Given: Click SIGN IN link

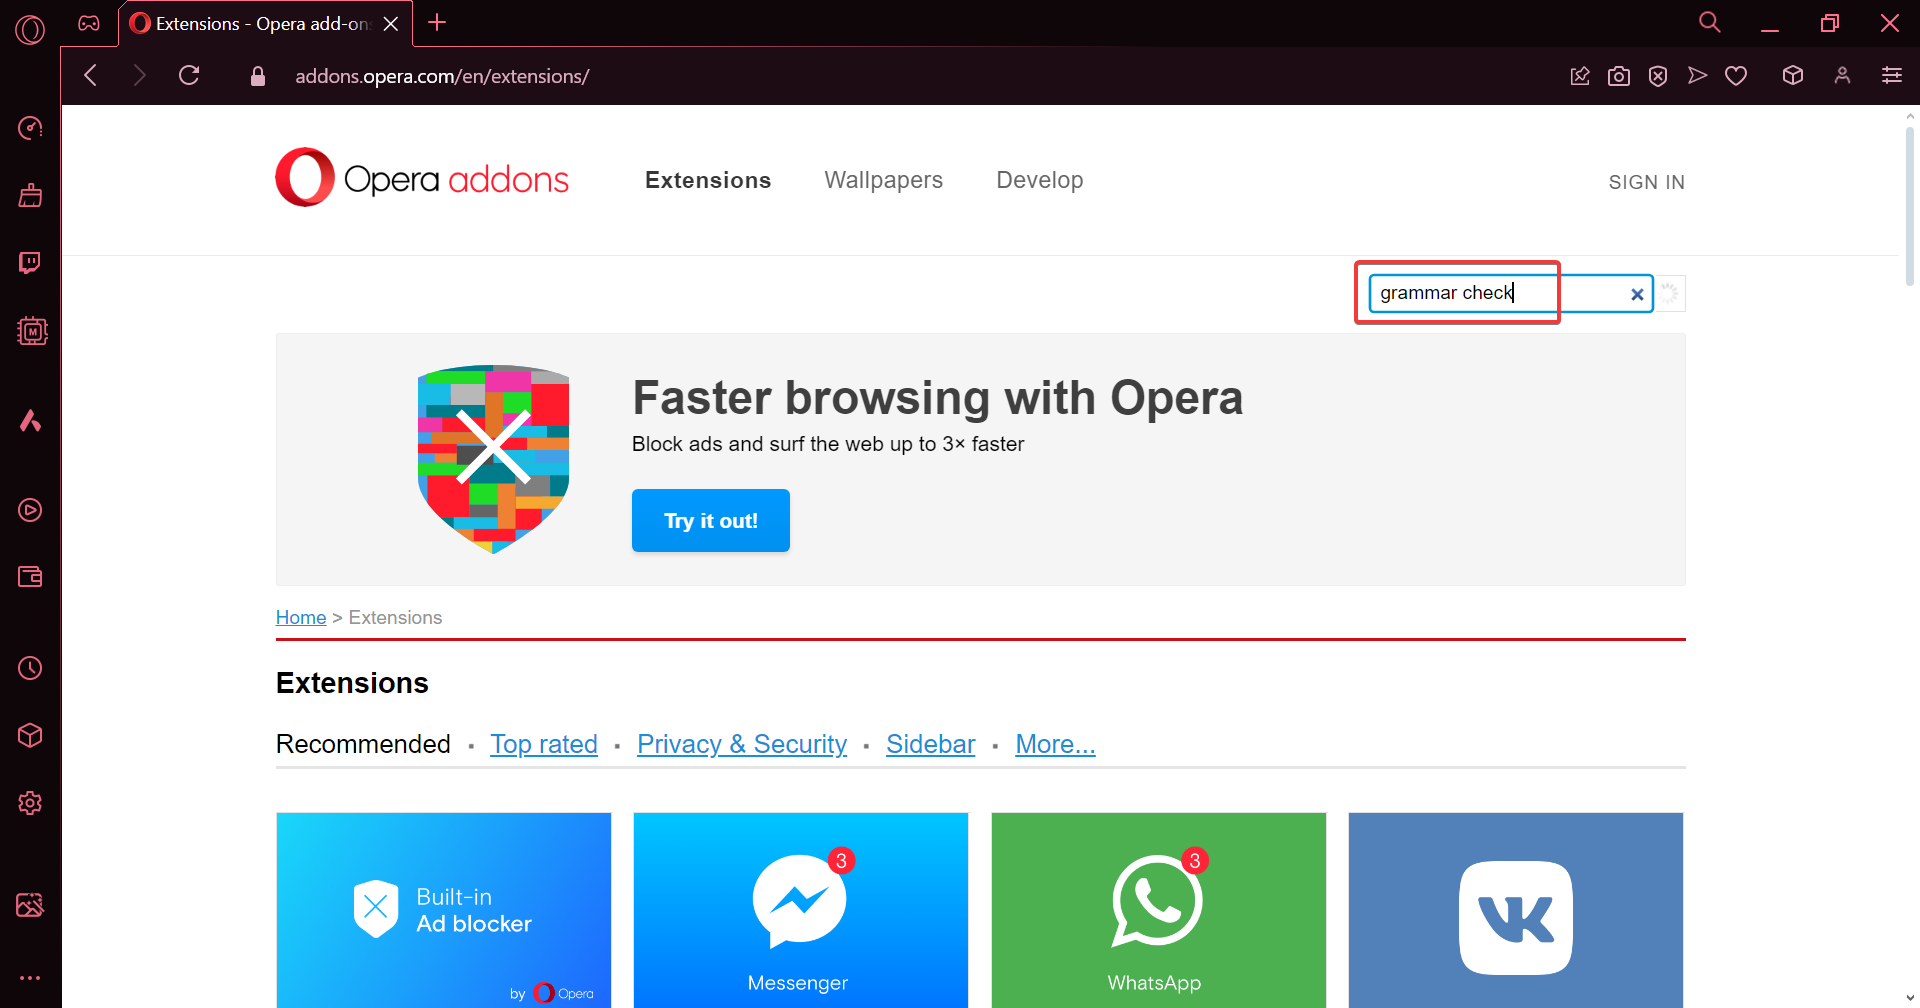Looking at the screenshot, I should coord(1646,182).
